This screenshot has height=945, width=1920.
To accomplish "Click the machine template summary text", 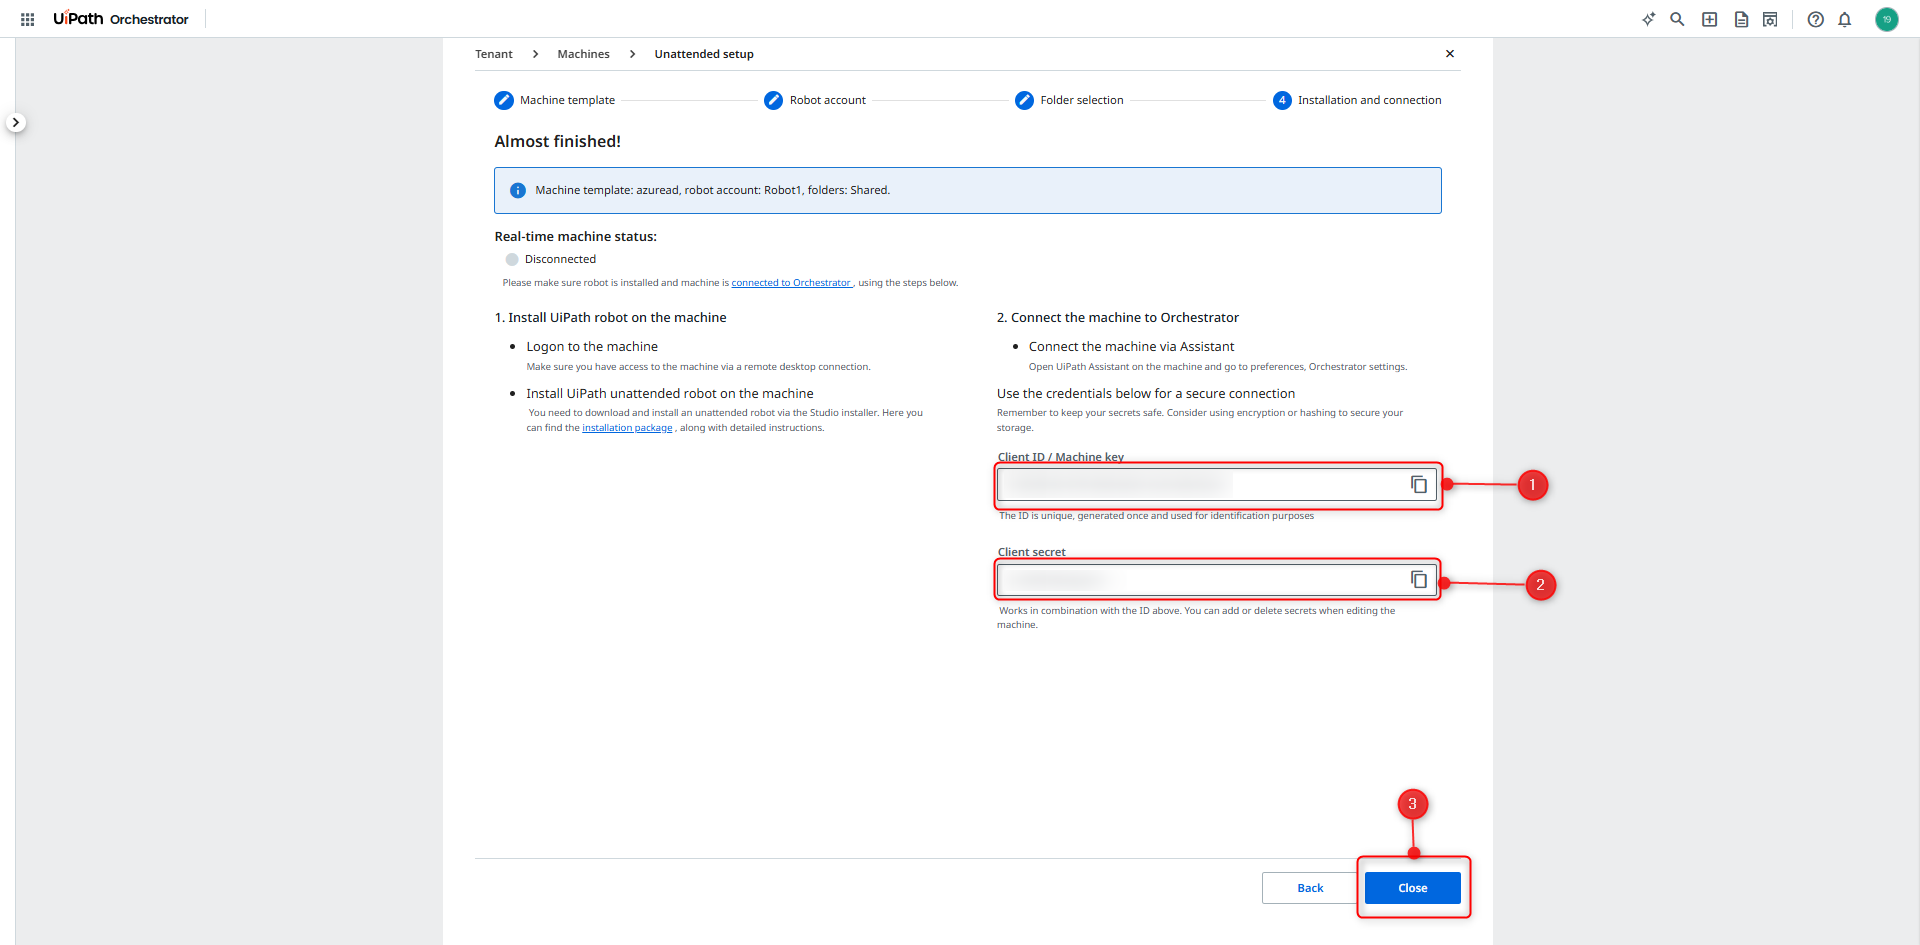I will click(712, 190).
